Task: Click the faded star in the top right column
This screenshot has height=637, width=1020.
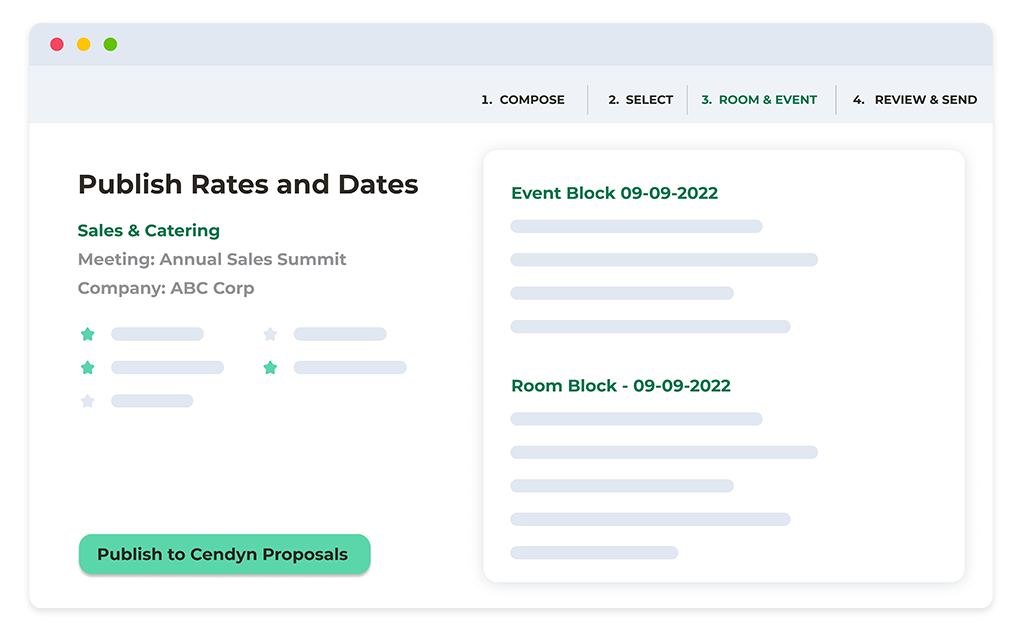Action: 270,334
